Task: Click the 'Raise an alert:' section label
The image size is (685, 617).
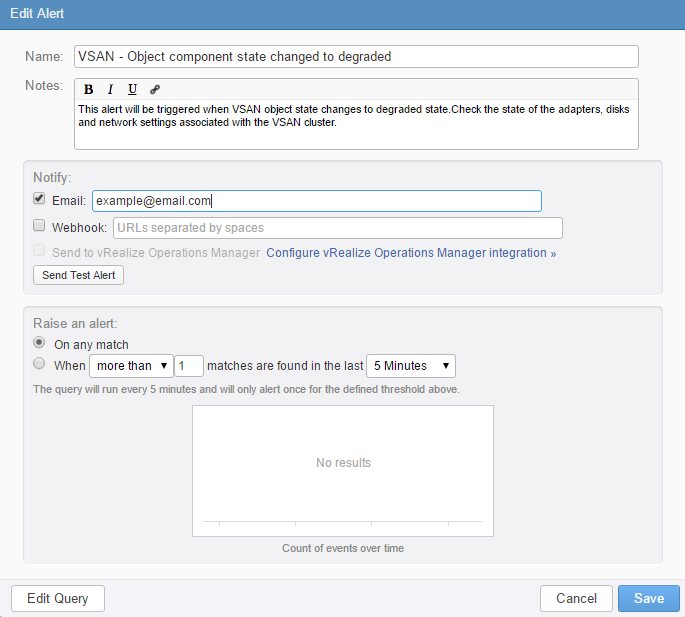Action: (75, 323)
